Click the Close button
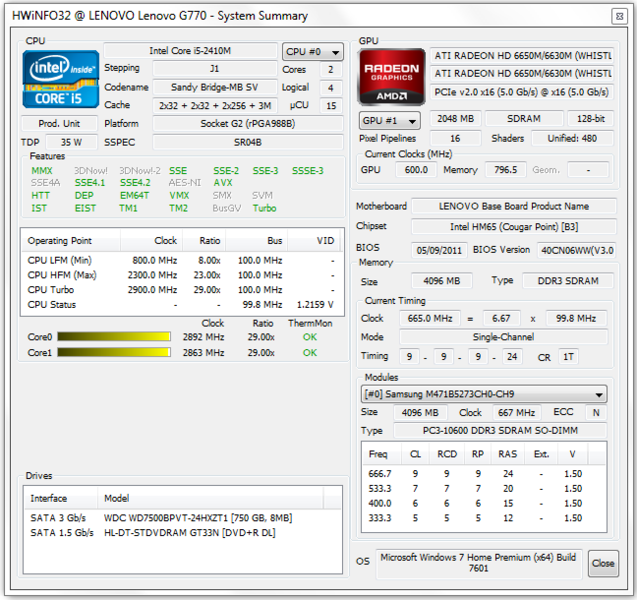The width and height of the screenshot is (637, 600). [x=603, y=563]
